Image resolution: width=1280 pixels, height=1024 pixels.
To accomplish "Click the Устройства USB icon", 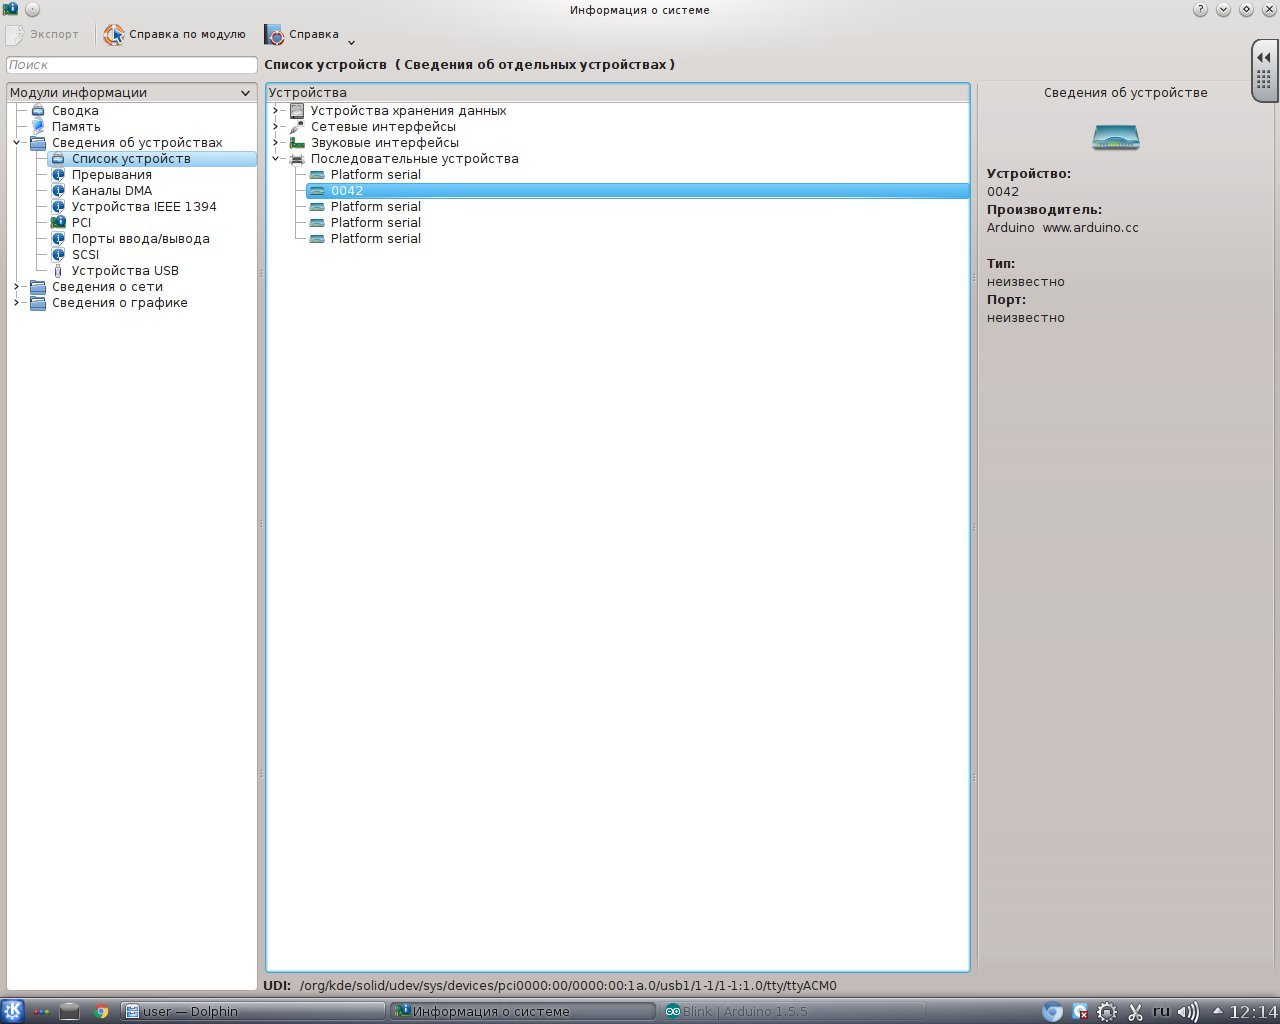I will coord(58,271).
